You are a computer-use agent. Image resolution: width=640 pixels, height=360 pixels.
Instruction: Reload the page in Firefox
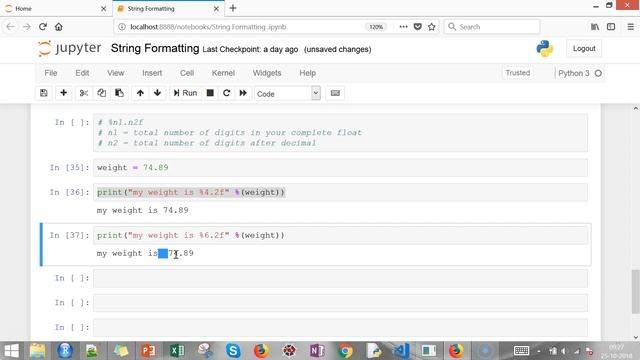coord(43,27)
